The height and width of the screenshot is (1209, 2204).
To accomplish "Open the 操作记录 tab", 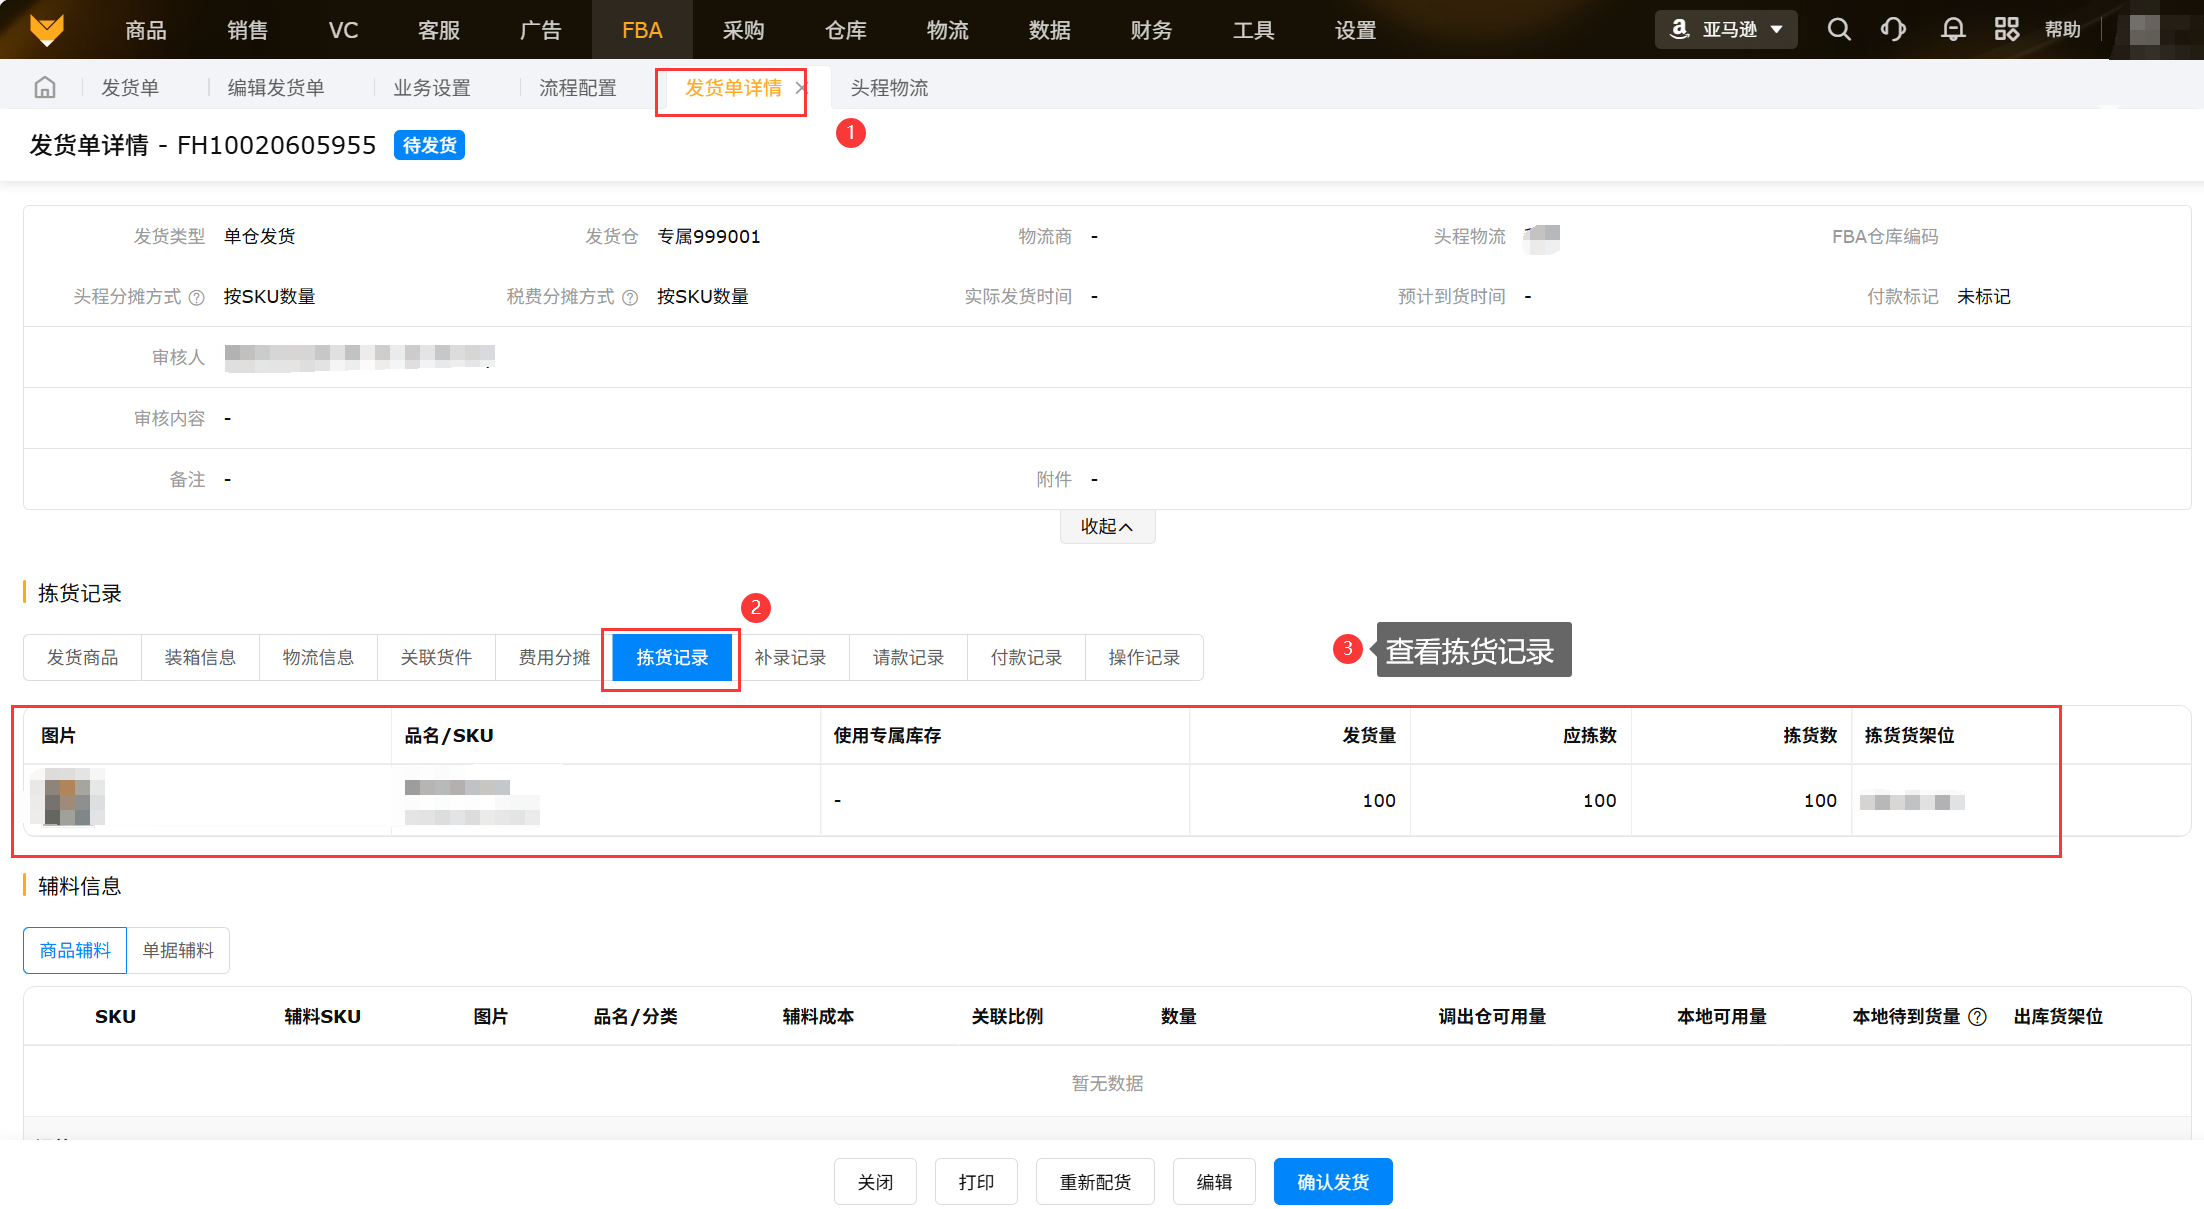I will (1144, 657).
